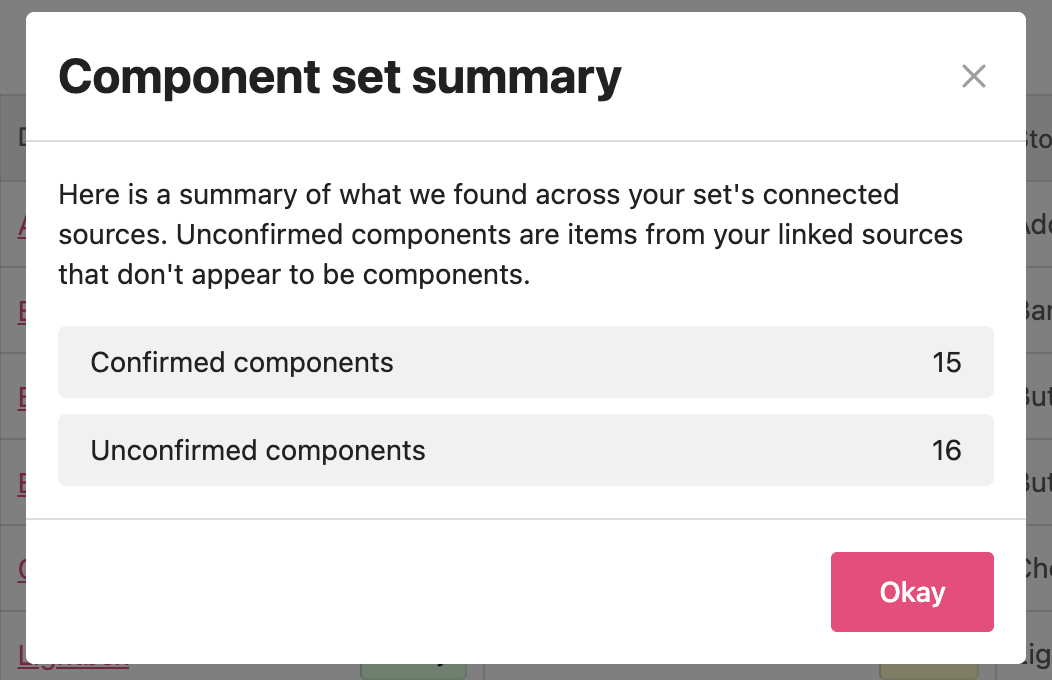Click the Confirmed components row

525,362
